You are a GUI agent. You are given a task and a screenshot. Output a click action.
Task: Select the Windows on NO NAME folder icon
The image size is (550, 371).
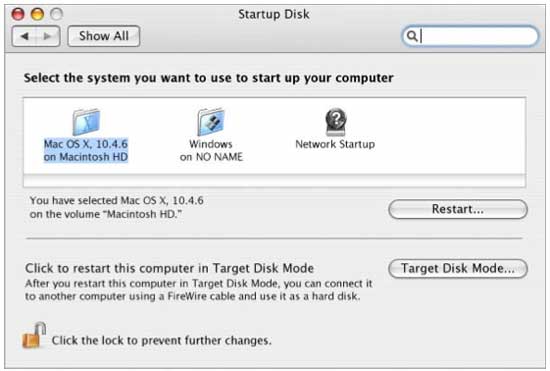211,122
